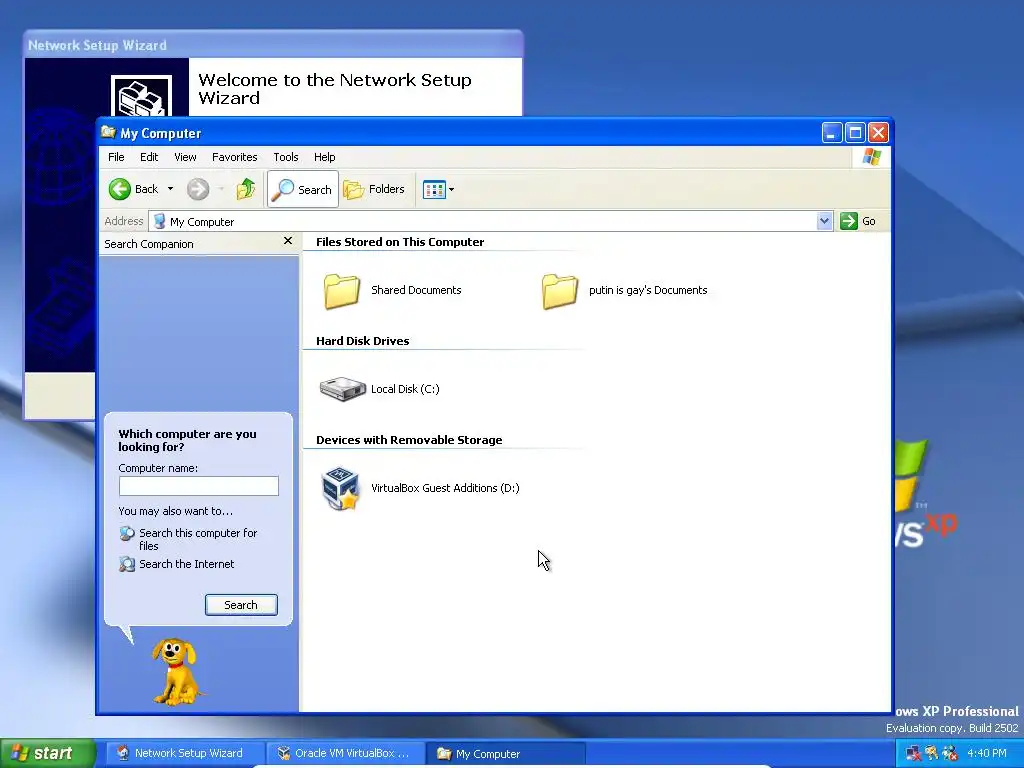
Task: Expand the Views dropdown arrow
Action: [451, 189]
